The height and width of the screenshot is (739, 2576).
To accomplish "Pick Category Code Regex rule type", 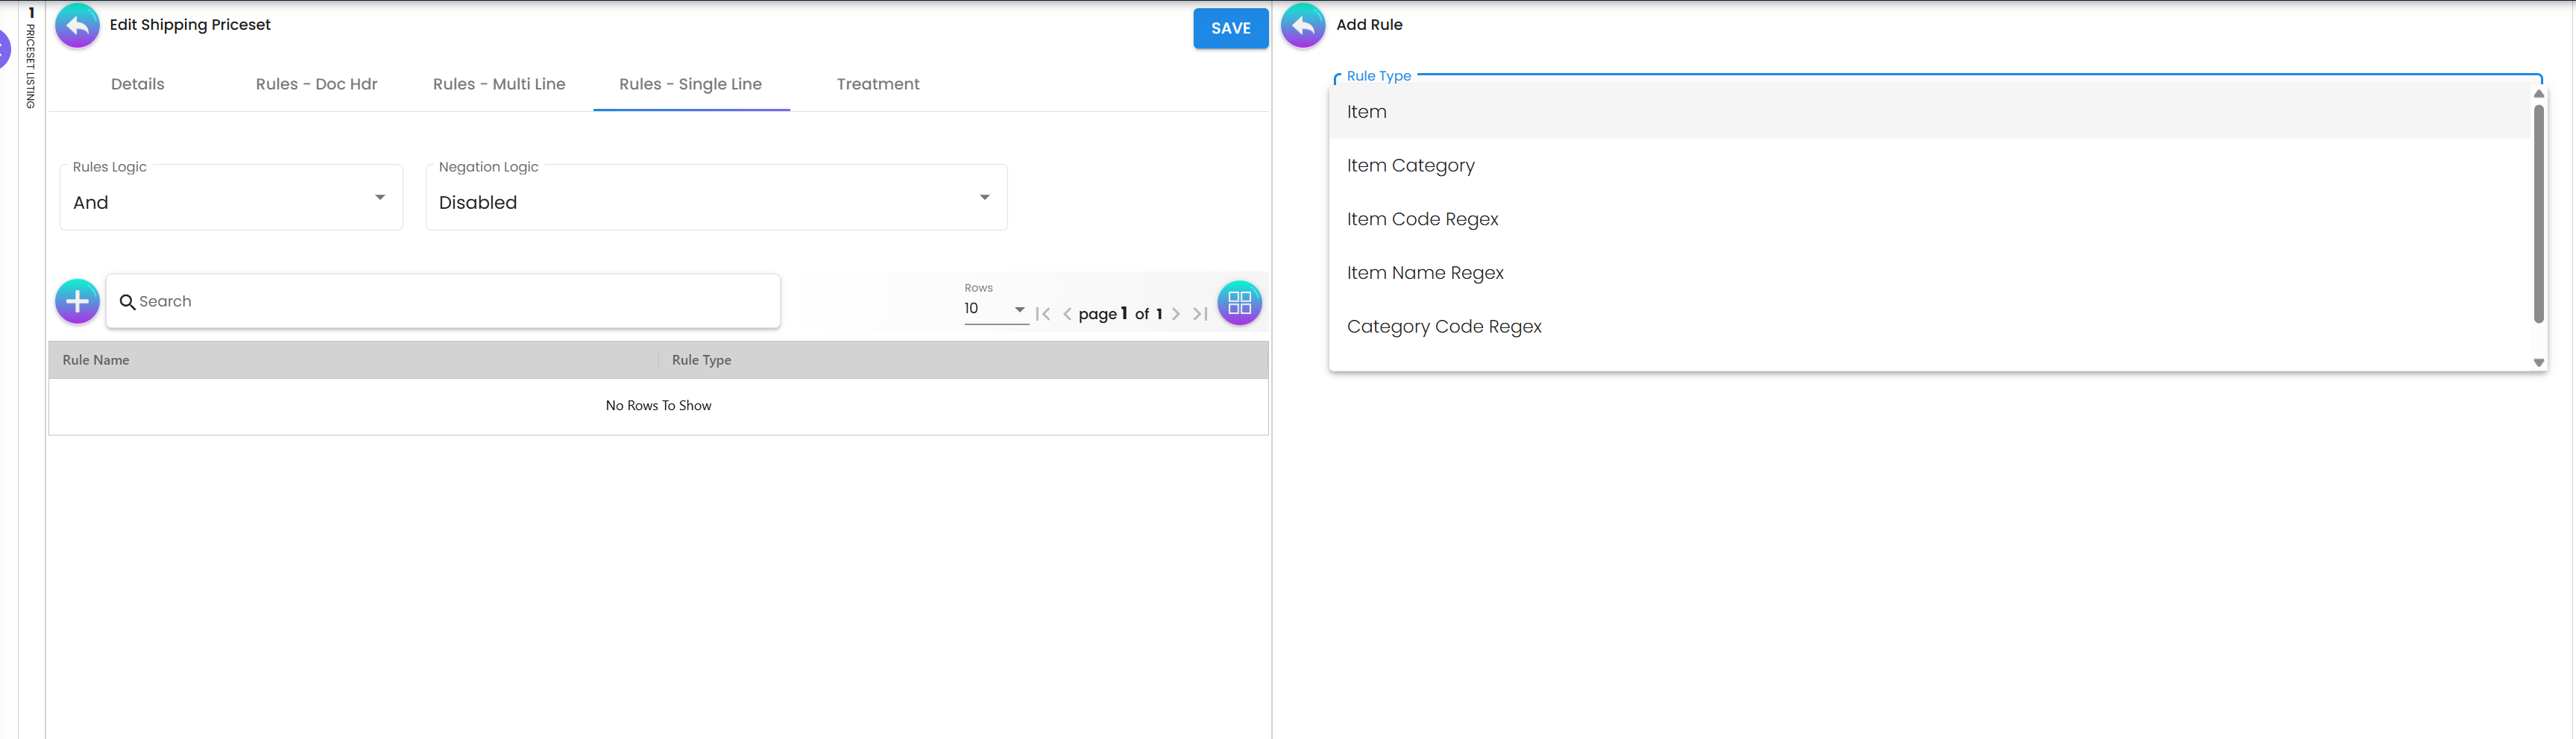I will coord(1443,327).
